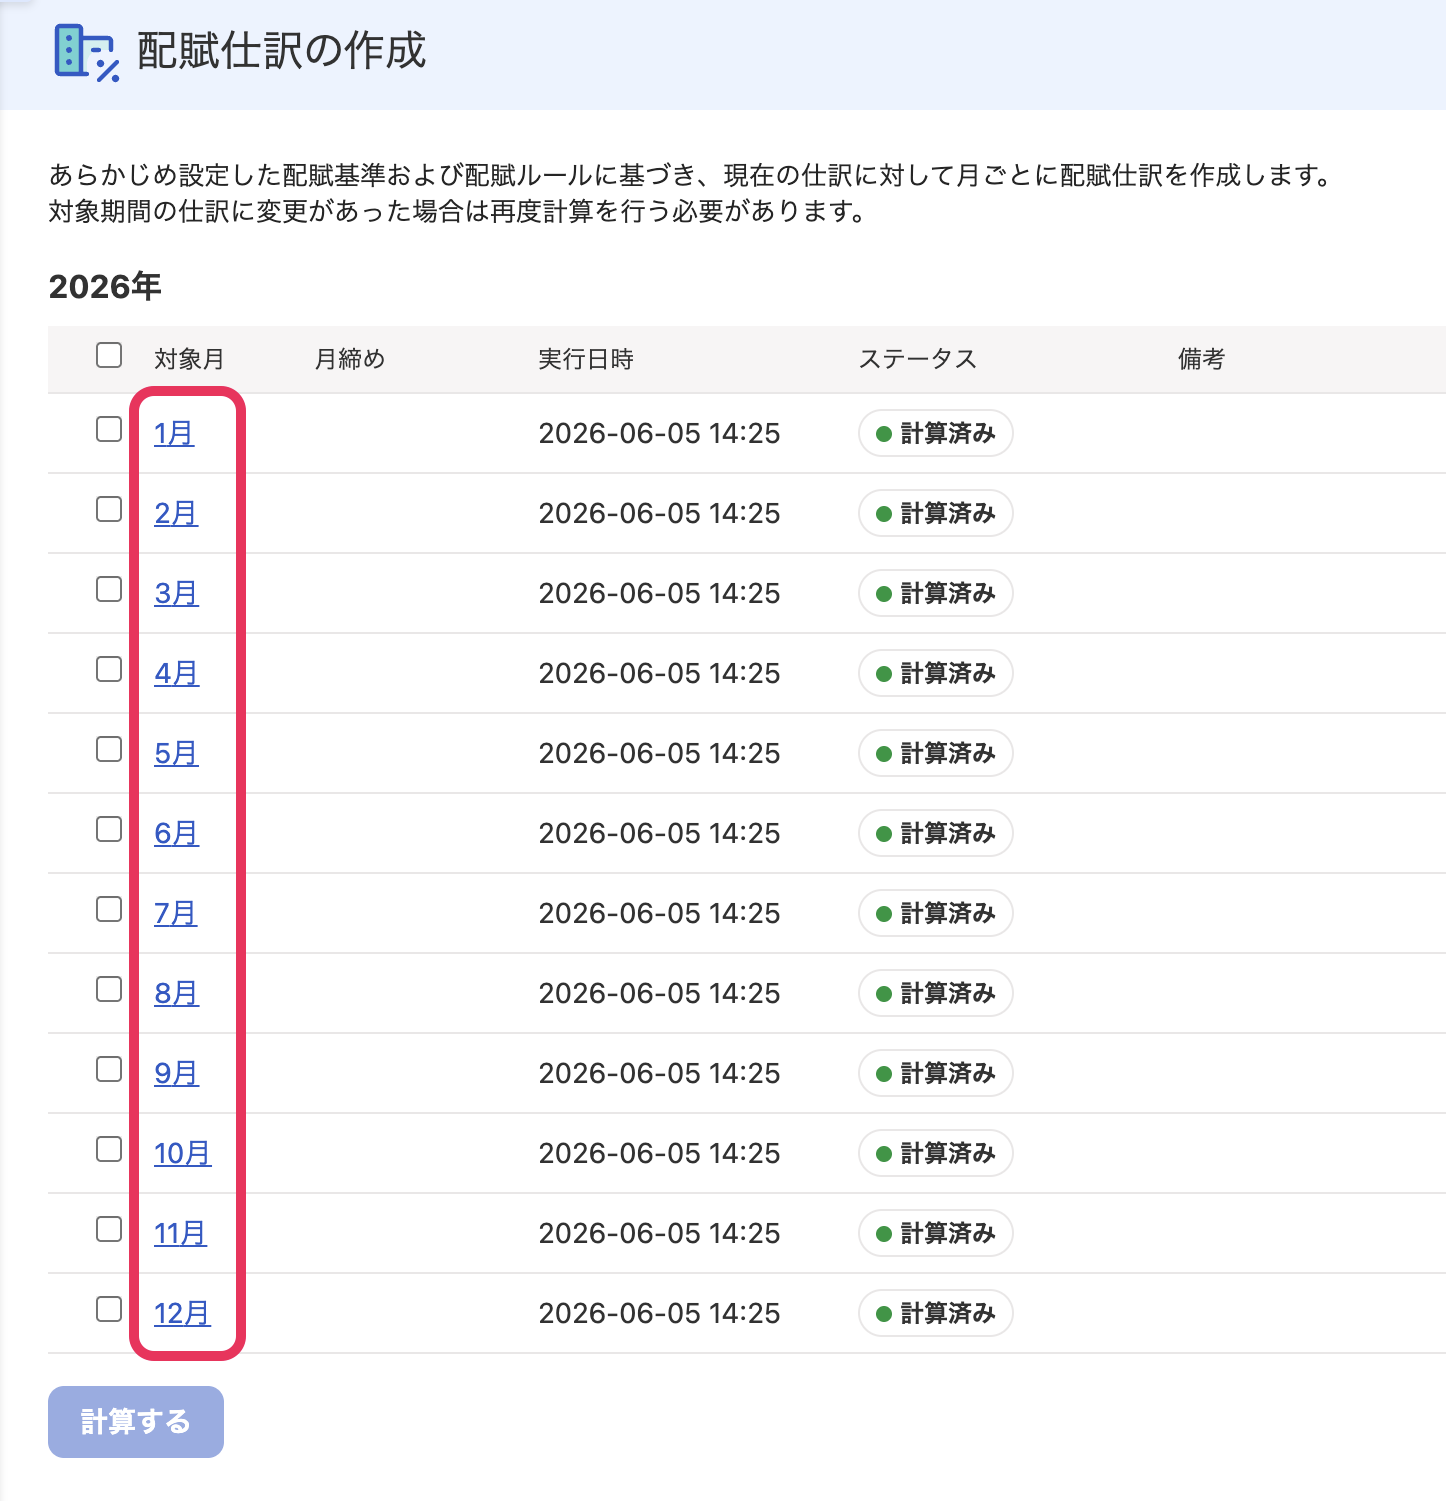The height and width of the screenshot is (1501, 1446).
Task: Open the 12月 link
Action: pyautogui.click(x=182, y=1313)
